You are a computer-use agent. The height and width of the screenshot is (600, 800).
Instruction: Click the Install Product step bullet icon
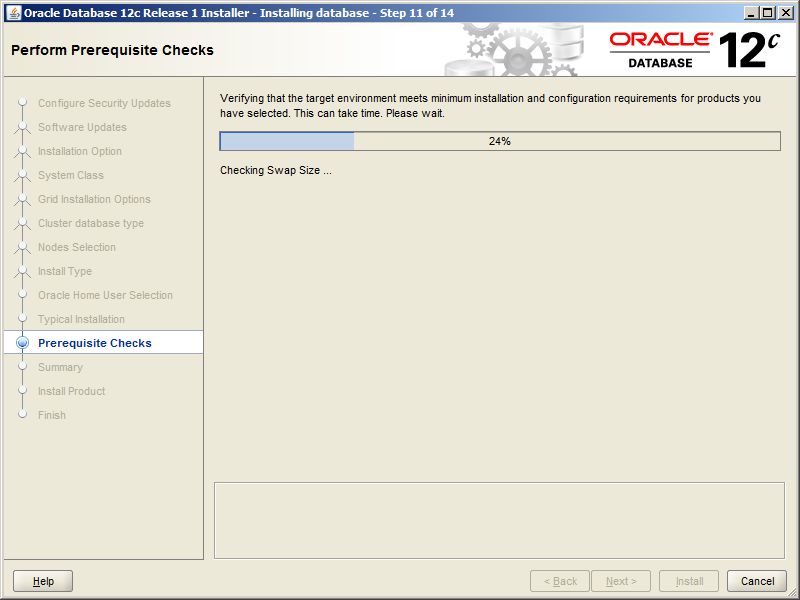tap(22, 390)
